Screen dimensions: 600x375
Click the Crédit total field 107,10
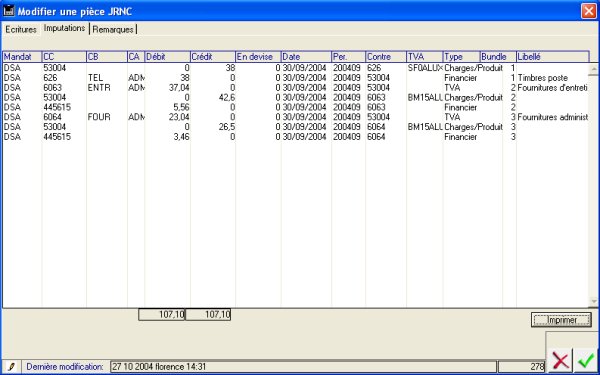pos(208,315)
